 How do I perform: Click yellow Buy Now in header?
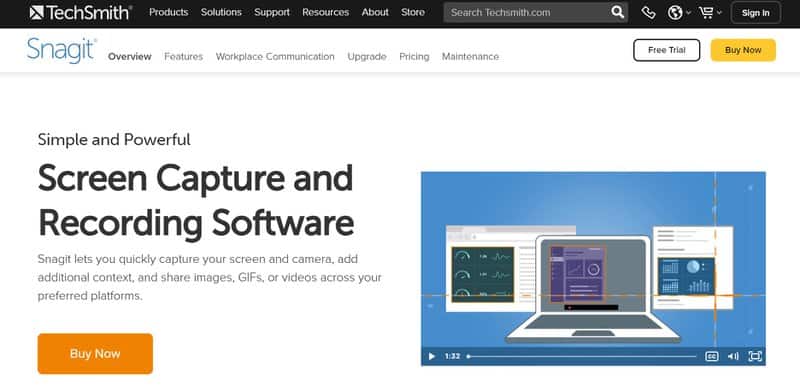[x=743, y=50]
